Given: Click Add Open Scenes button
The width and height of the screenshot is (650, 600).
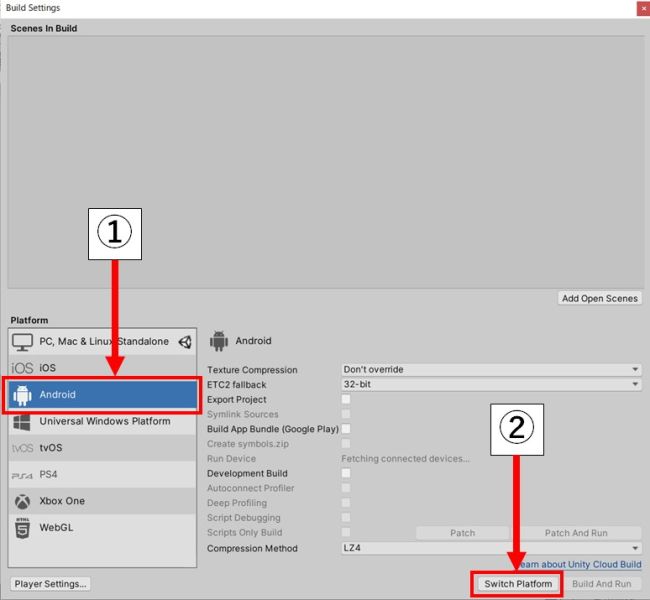Looking at the screenshot, I should tap(599, 298).
